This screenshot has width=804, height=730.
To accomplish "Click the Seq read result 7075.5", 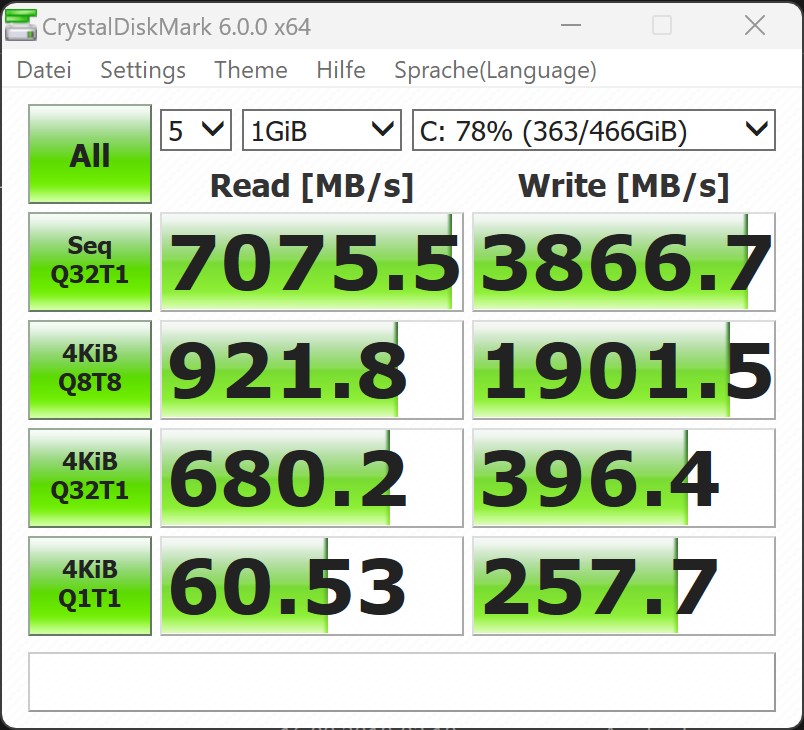I will [x=312, y=262].
